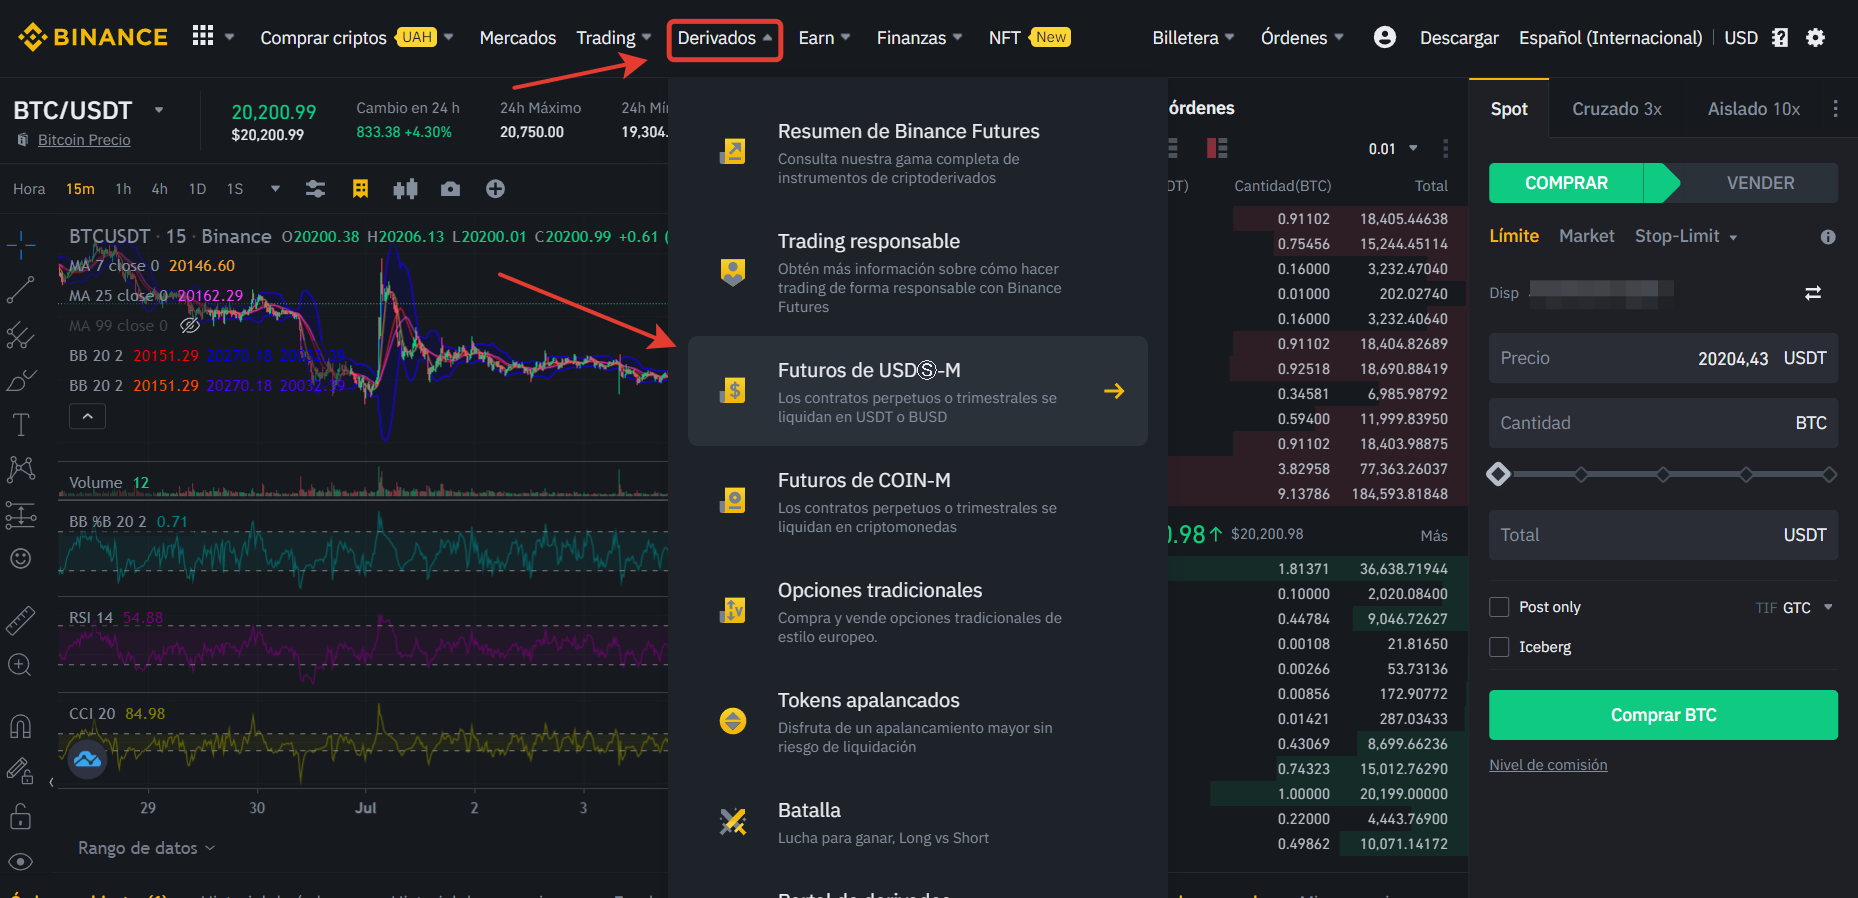Open Futuros de COIN-M menu entry
Screen dimensions: 1858x898
pos(917,501)
